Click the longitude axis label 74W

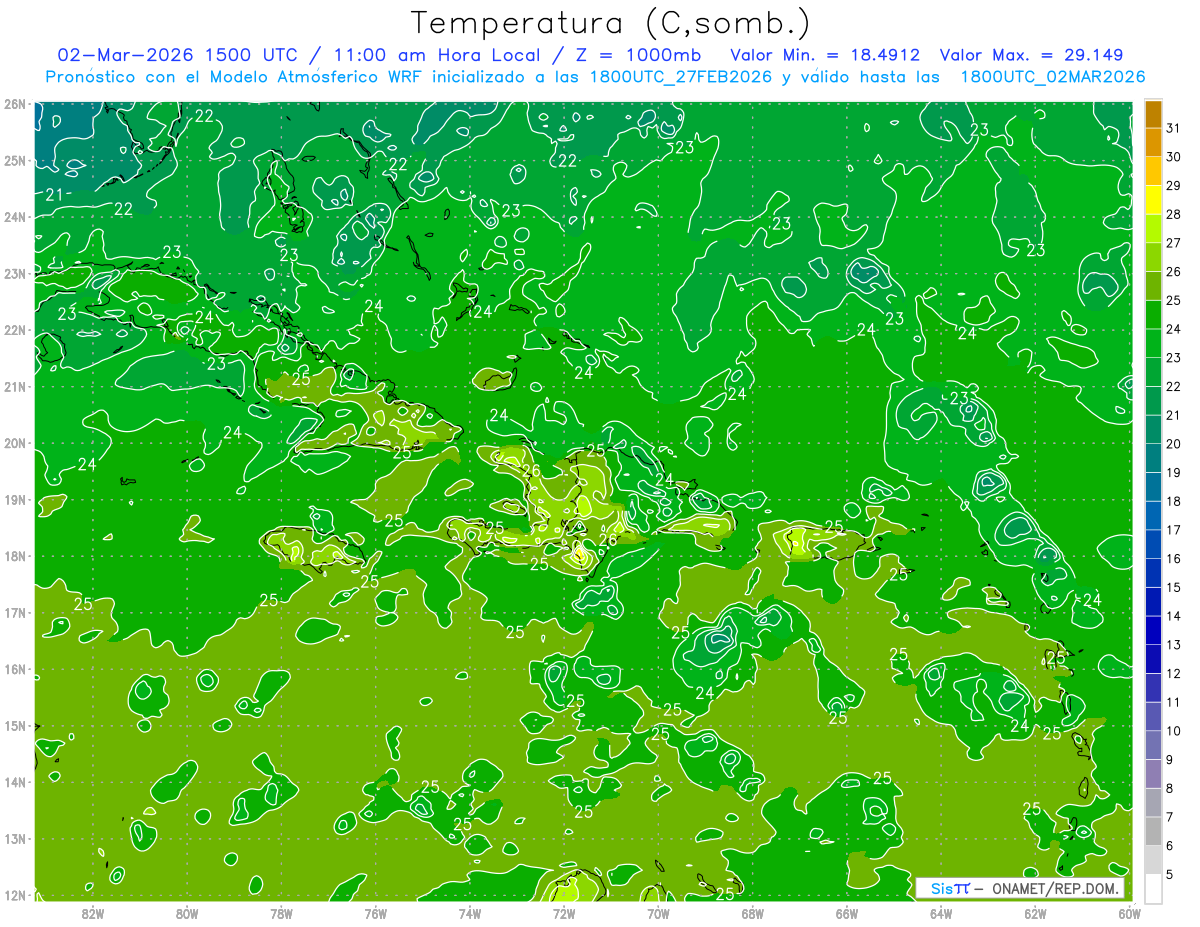470,913
